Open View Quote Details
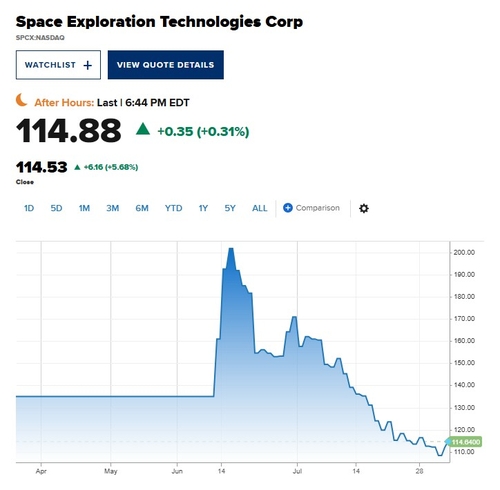 tap(166, 65)
